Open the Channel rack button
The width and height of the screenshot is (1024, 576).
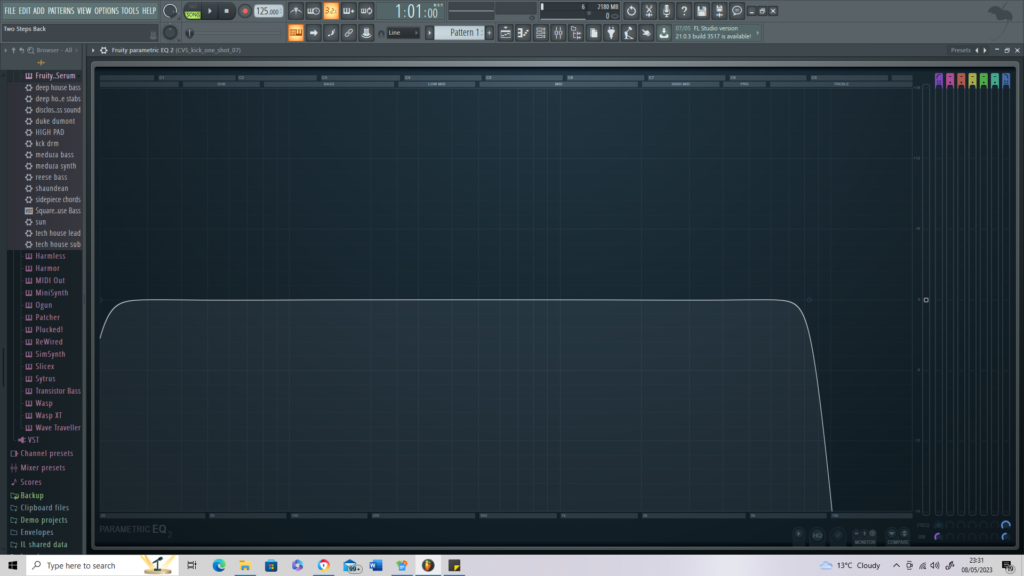tap(541, 33)
